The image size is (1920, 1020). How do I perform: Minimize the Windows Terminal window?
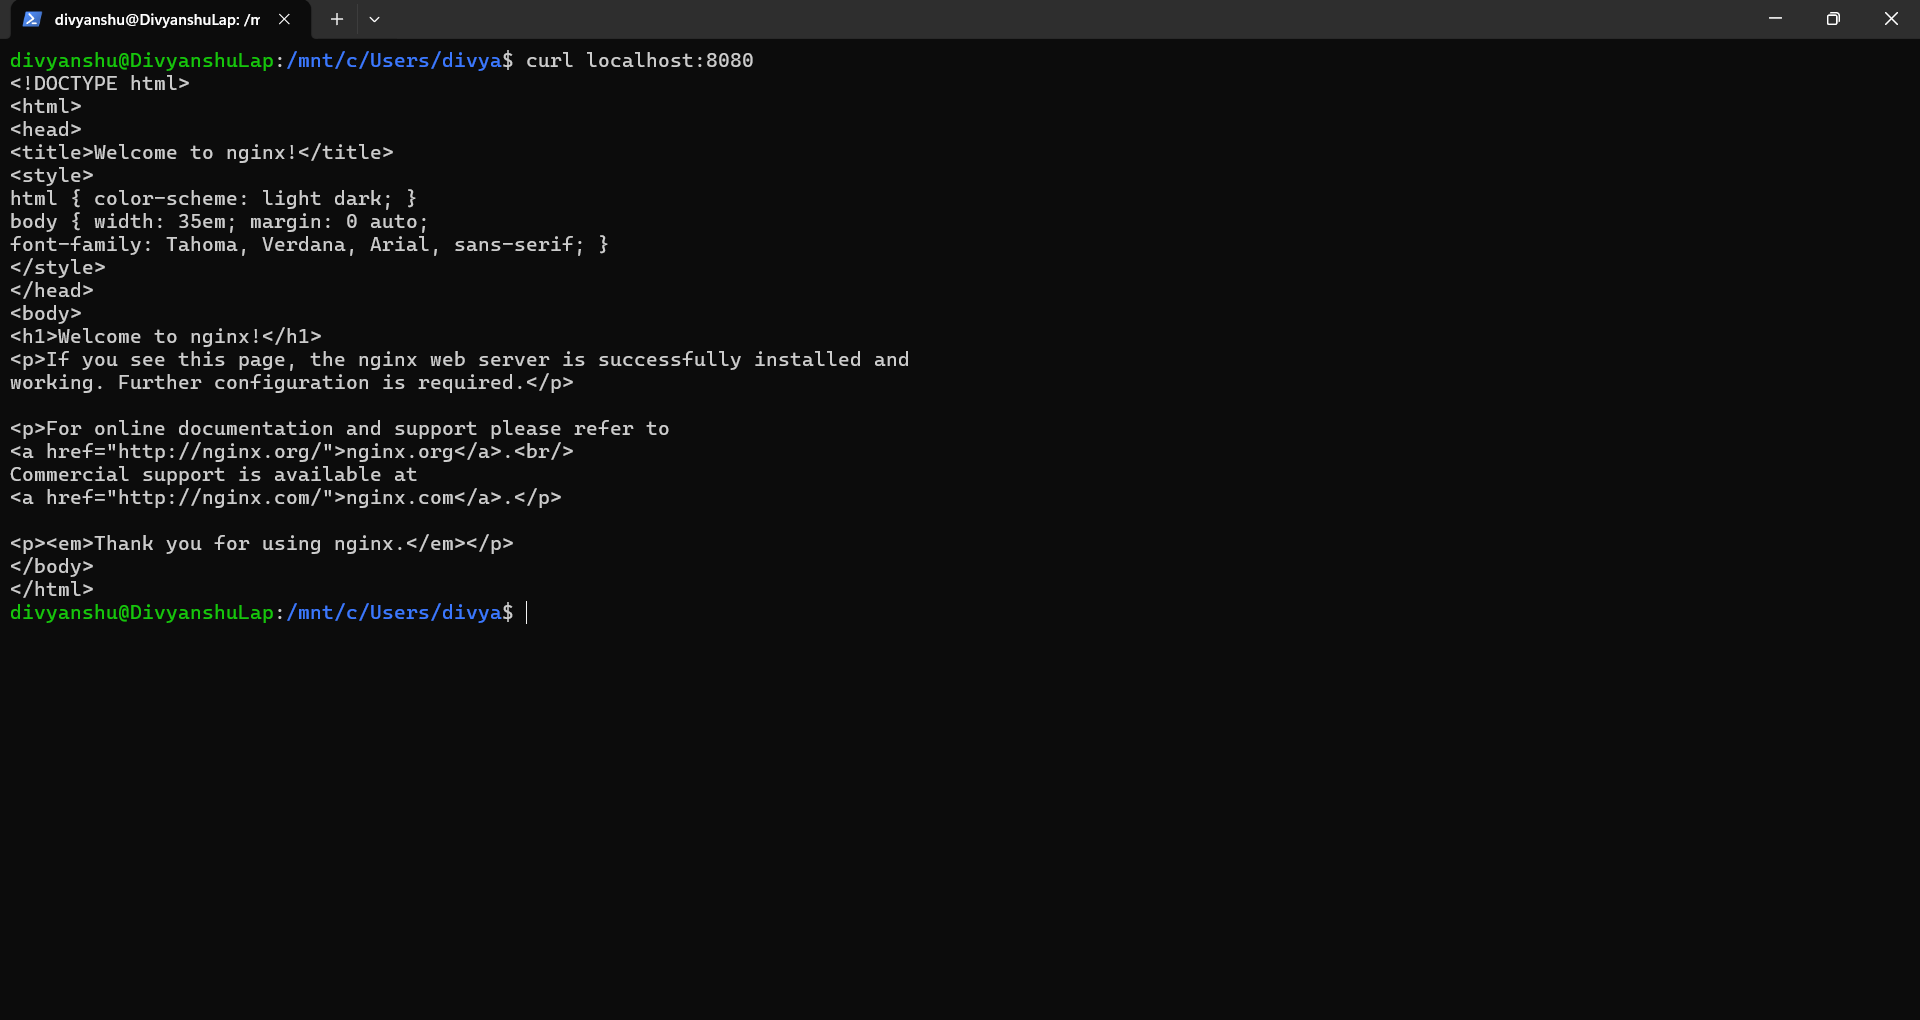[1775, 18]
